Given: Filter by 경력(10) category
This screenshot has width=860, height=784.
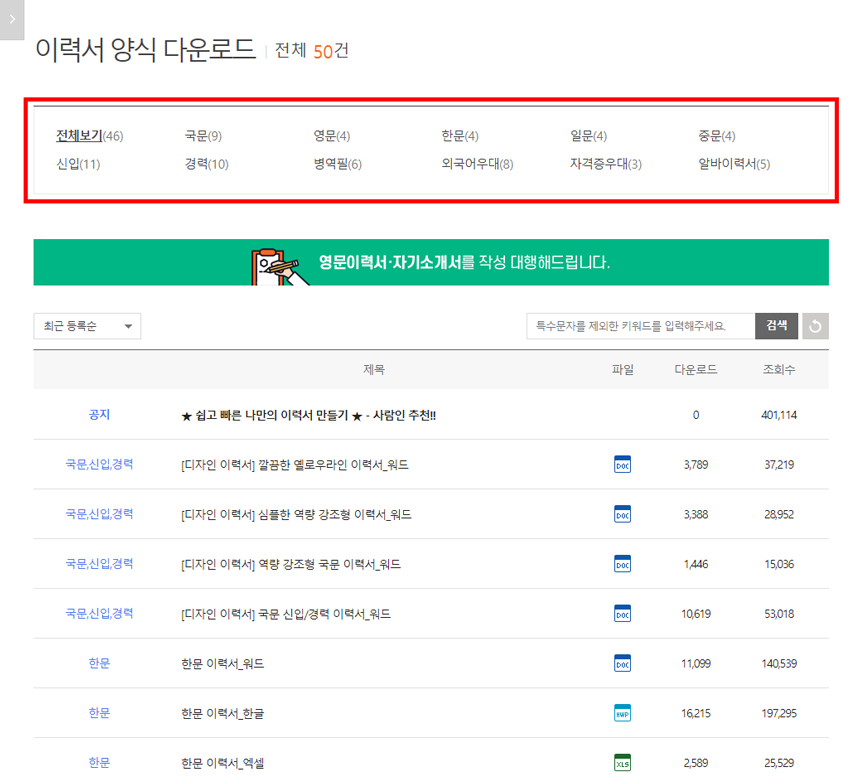Looking at the screenshot, I should (206, 163).
